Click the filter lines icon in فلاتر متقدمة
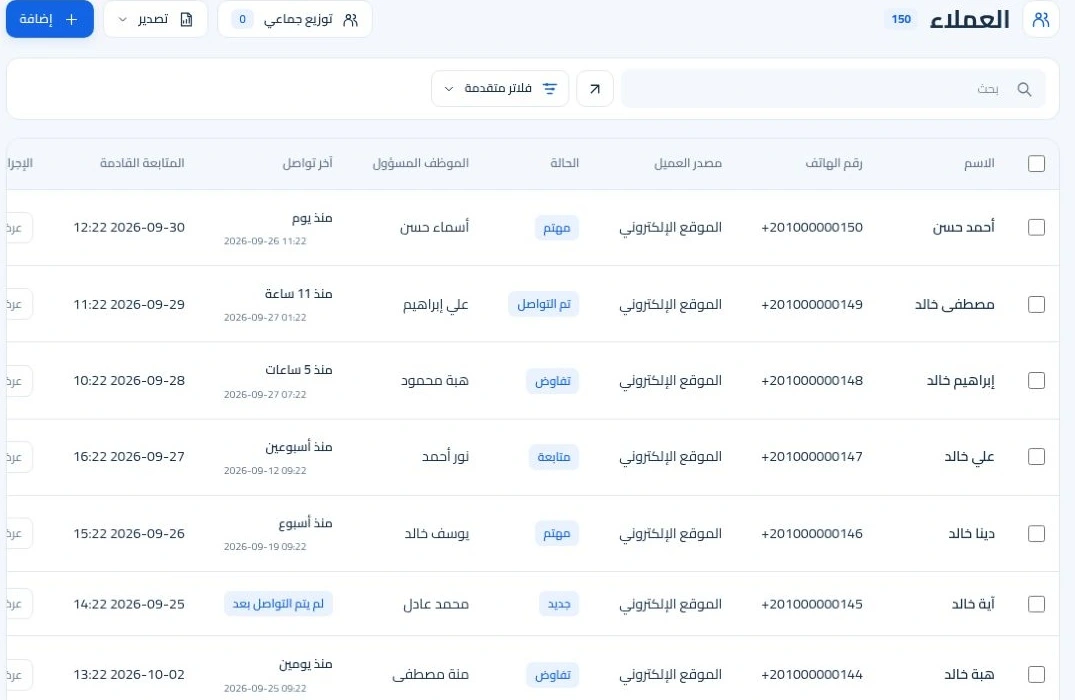 pos(550,88)
